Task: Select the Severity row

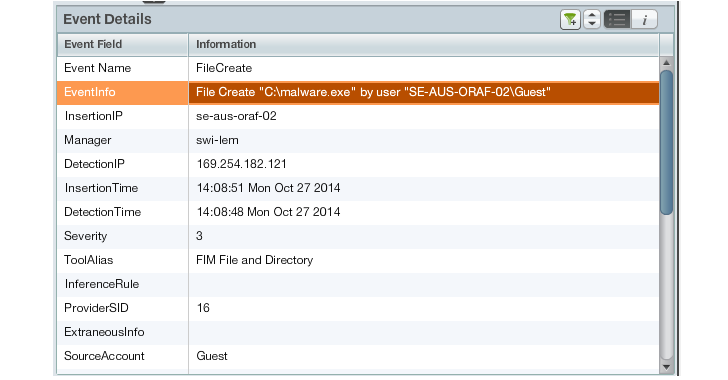Action: [358, 236]
